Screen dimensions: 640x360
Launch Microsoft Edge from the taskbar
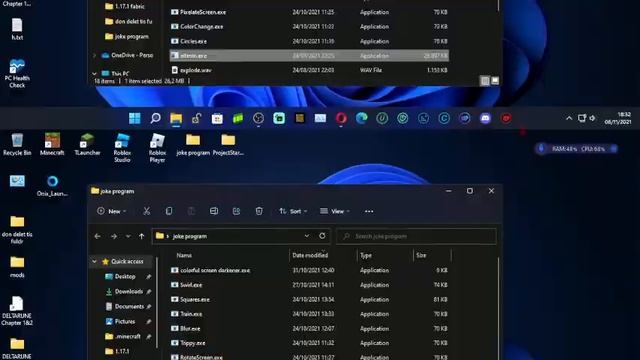click(x=362, y=118)
